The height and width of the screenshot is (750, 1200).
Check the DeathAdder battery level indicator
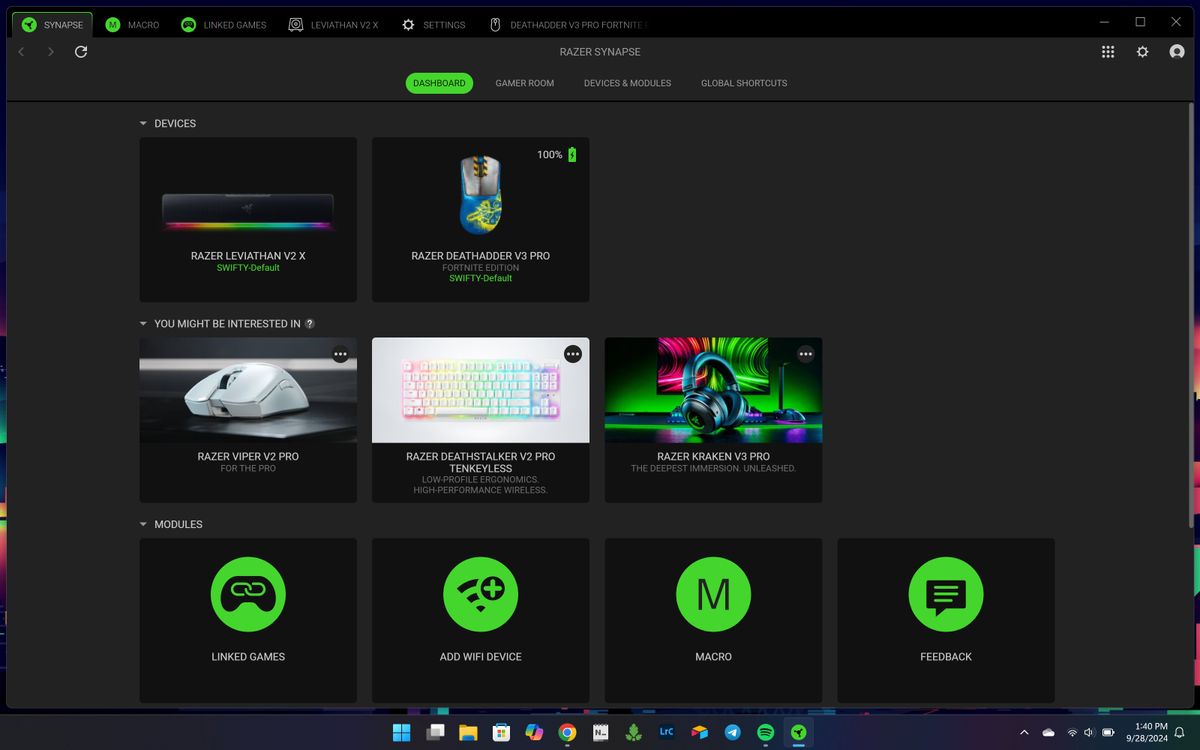pos(556,155)
